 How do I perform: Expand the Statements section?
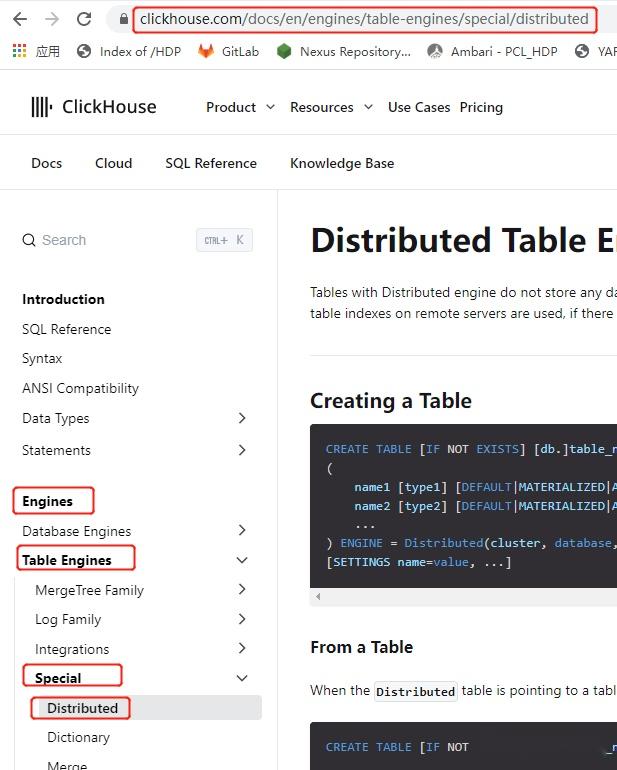(242, 450)
